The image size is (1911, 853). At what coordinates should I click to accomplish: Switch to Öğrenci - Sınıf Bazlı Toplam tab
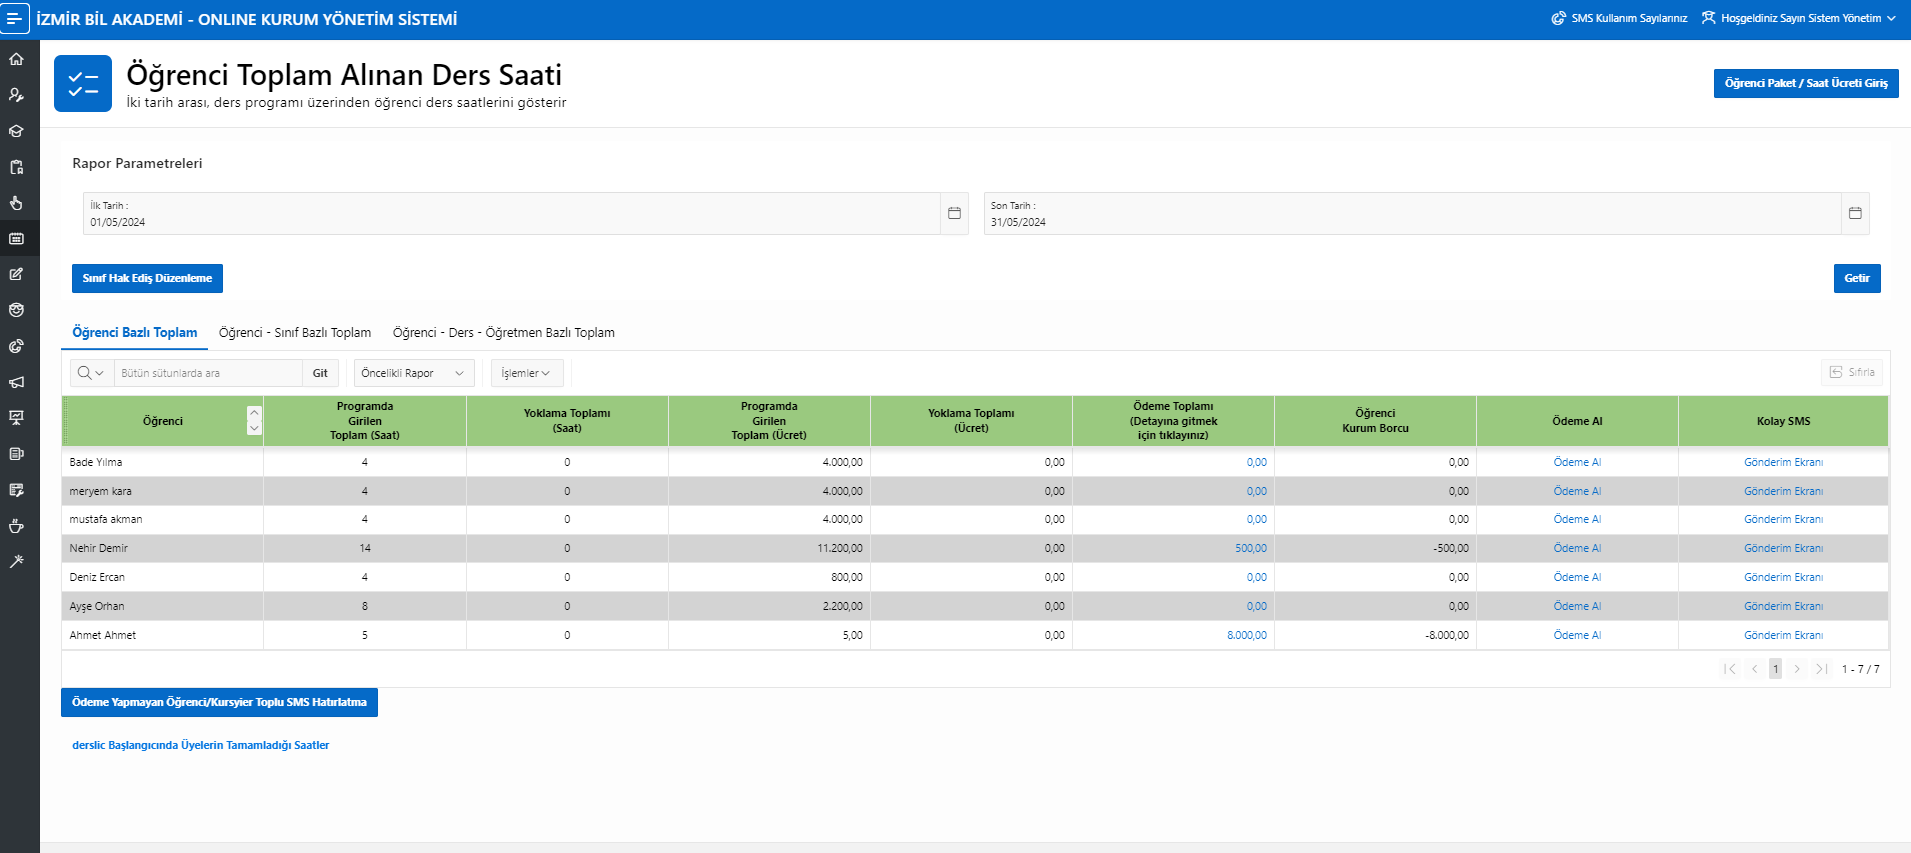click(295, 333)
